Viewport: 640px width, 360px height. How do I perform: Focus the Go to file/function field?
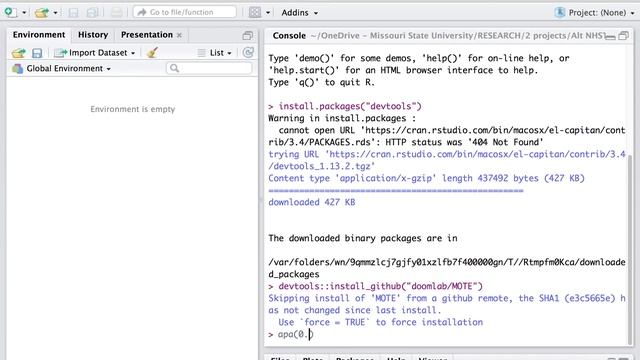(x=184, y=12)
